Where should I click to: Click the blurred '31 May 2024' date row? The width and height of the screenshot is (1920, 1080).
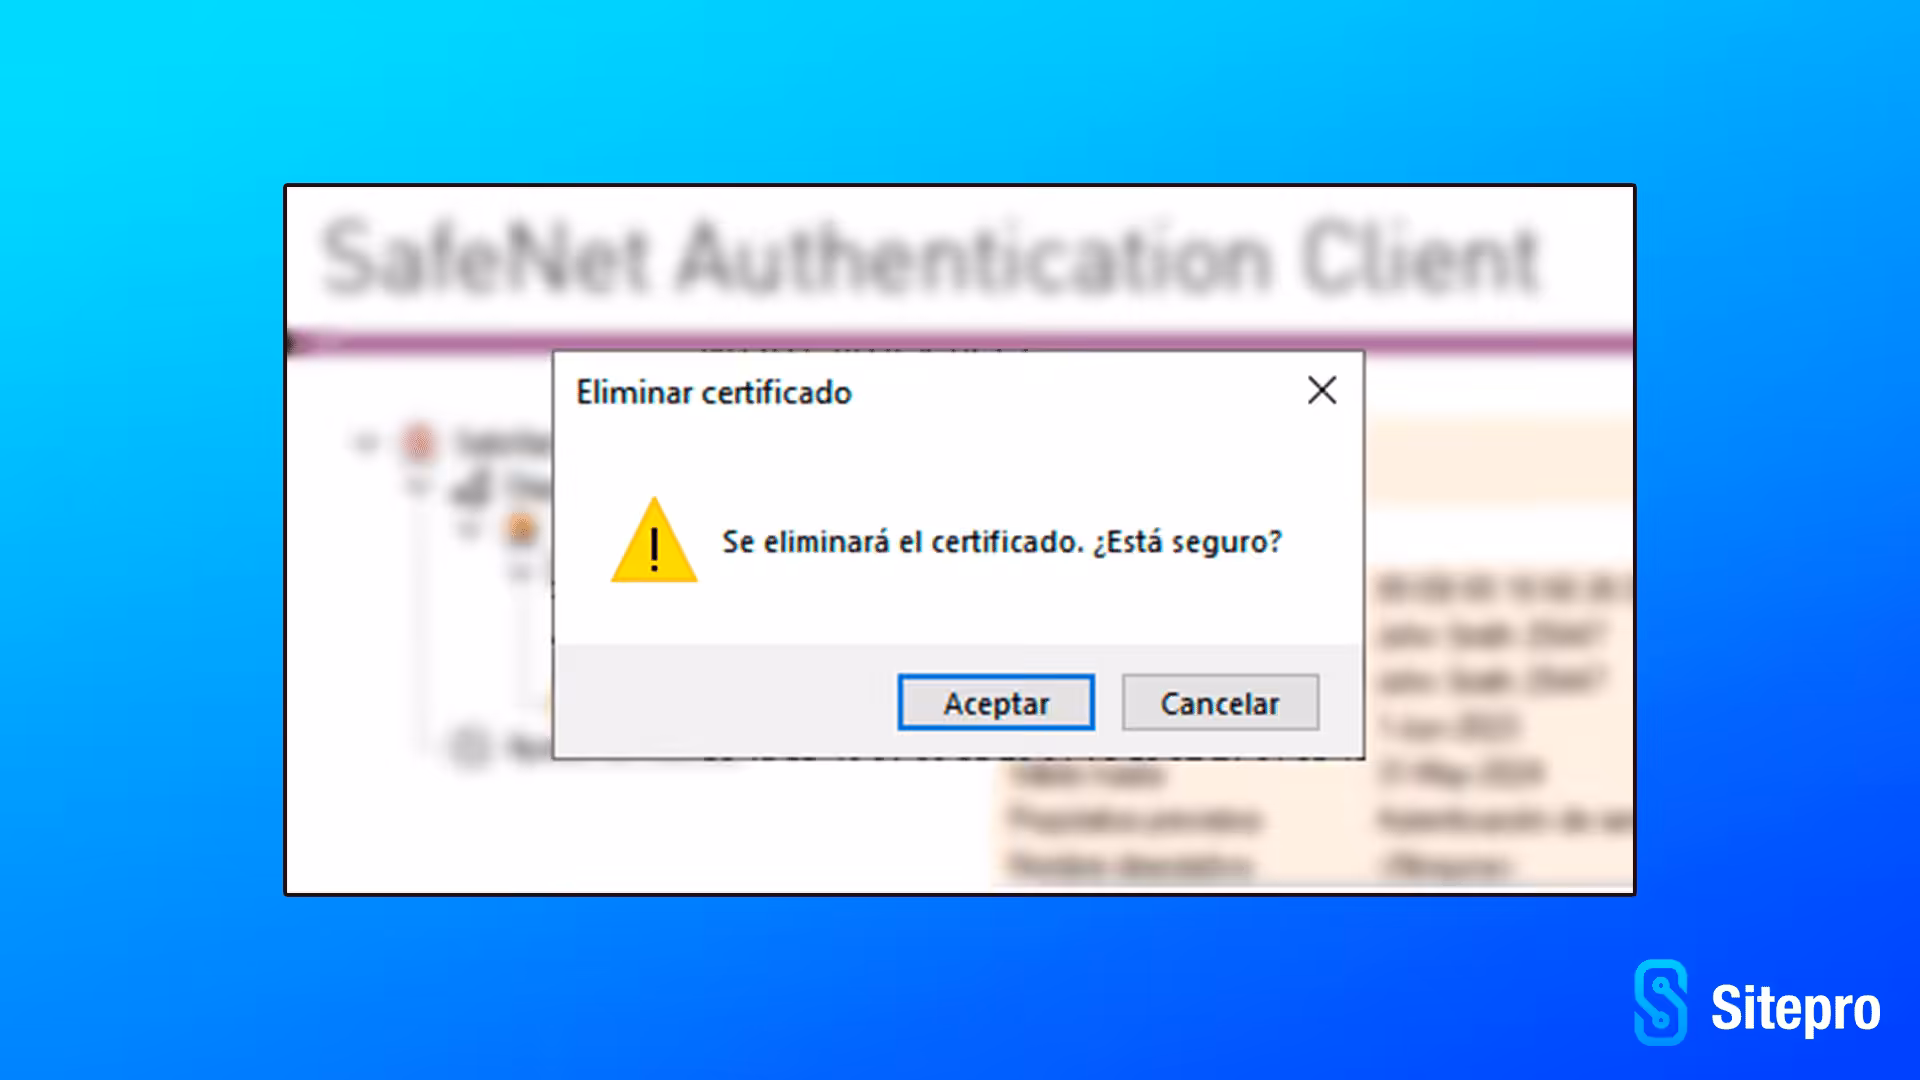click(x=1462, y=772)
